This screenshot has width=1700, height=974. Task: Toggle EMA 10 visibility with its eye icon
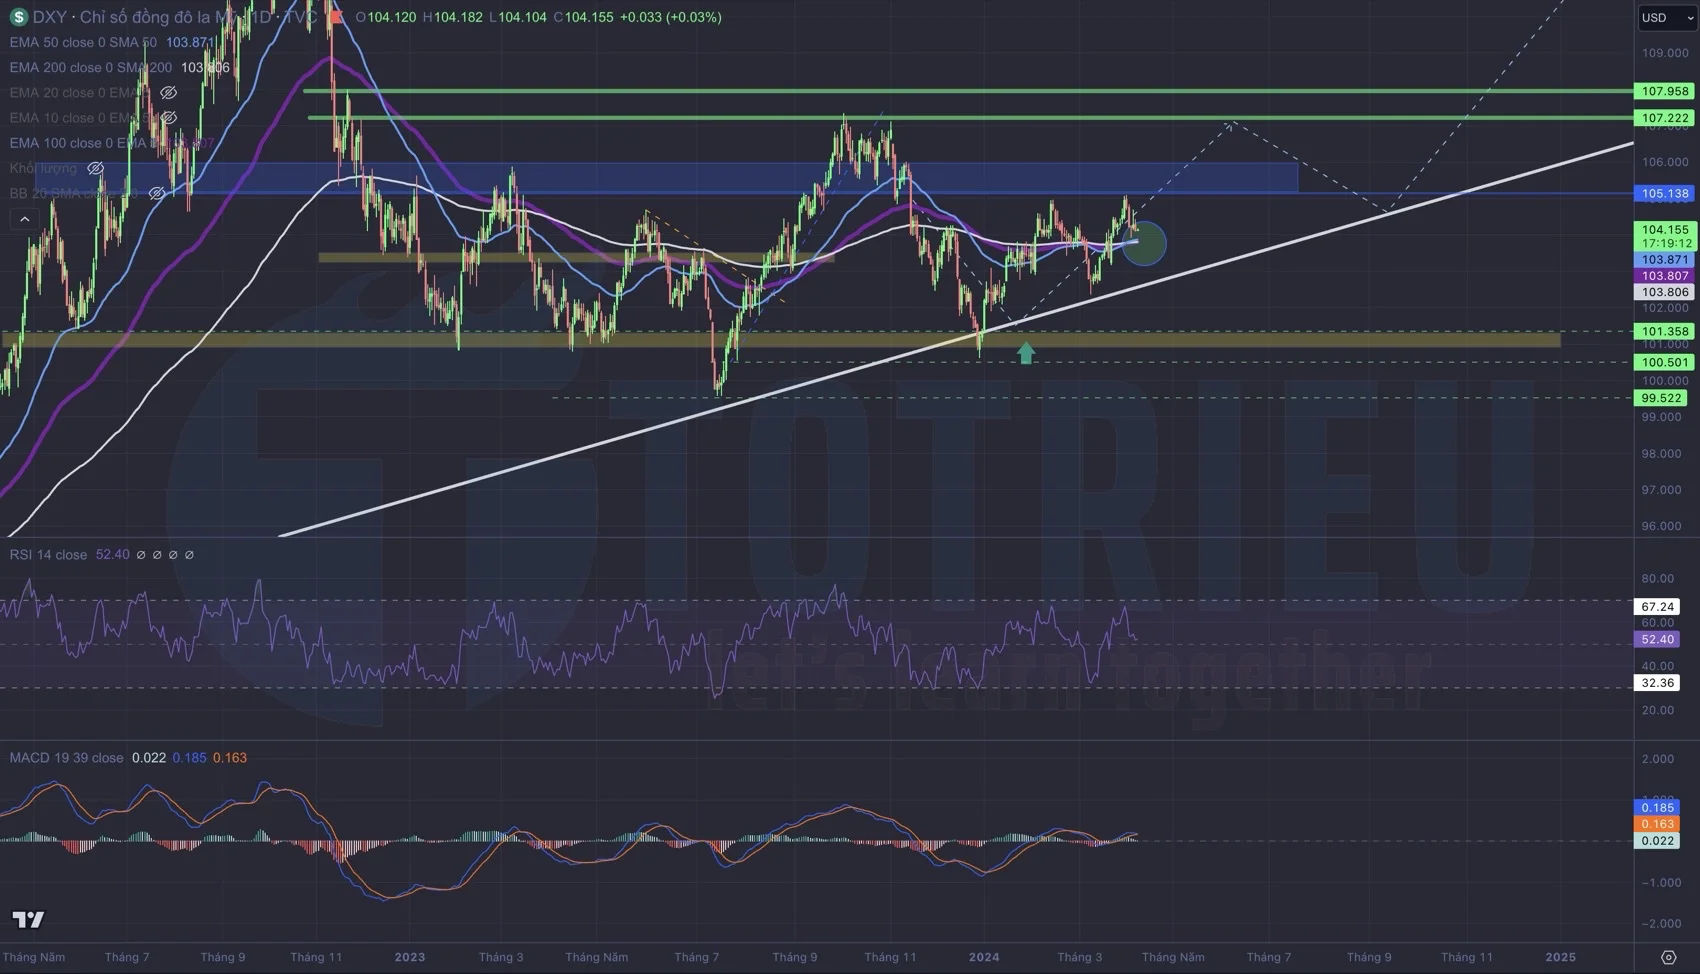click(168, 117)
